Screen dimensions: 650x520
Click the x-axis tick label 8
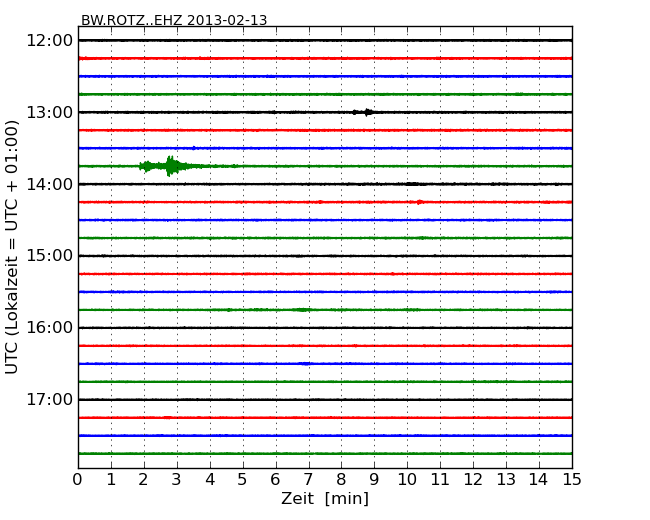(x=341, y=479)
